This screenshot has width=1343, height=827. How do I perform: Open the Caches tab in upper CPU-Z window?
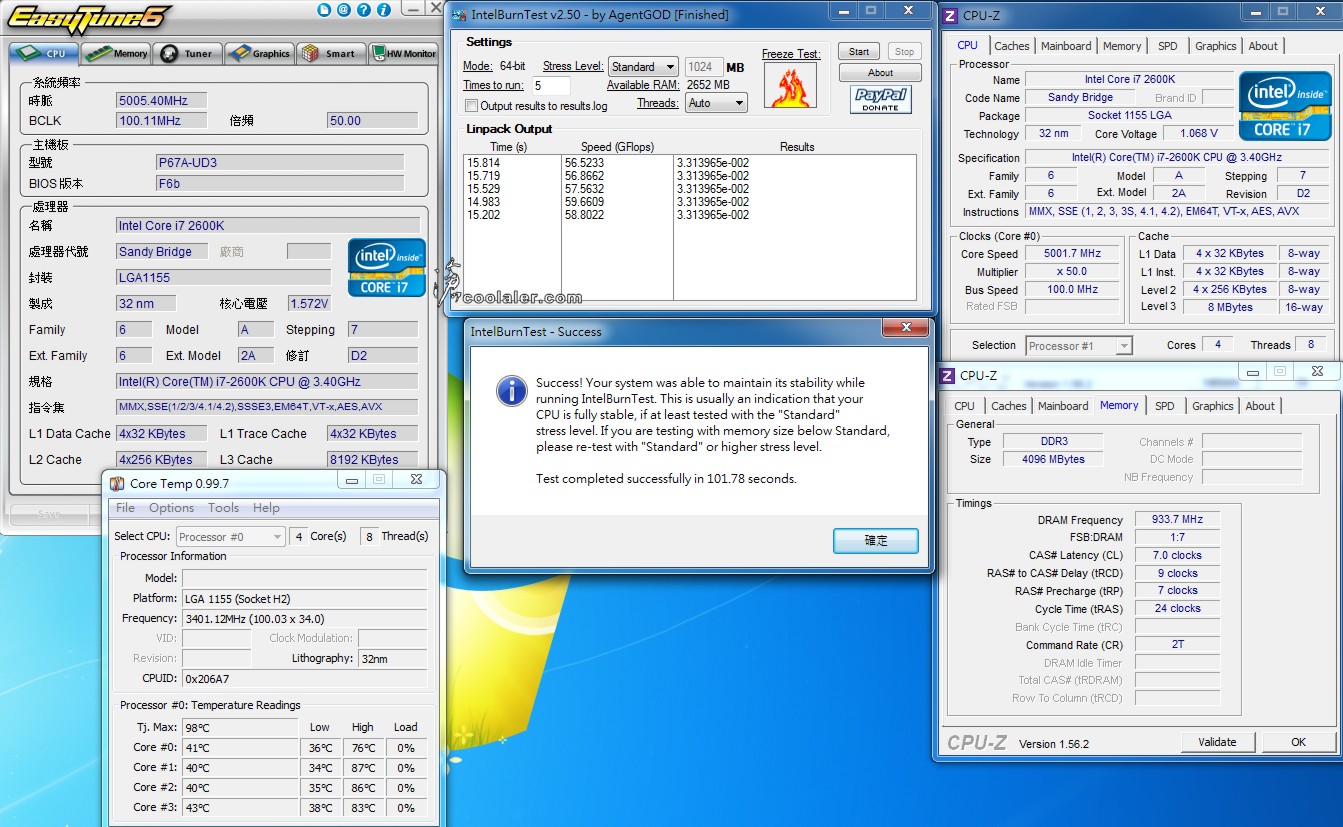(x=1012, y=46)
